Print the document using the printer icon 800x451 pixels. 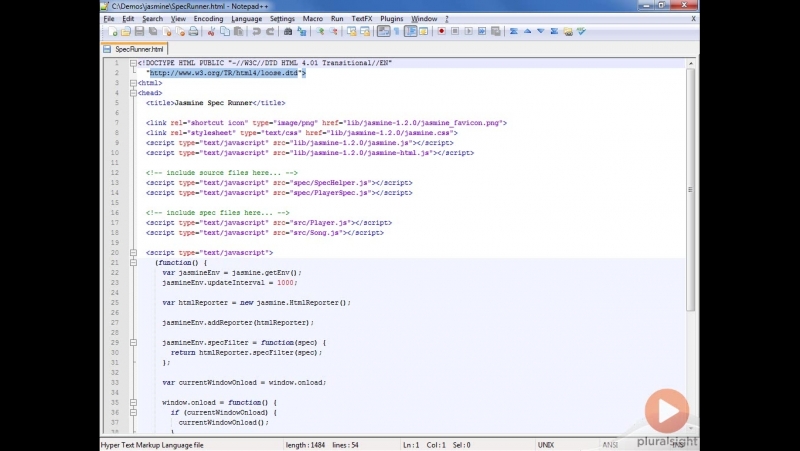(193, 32)
